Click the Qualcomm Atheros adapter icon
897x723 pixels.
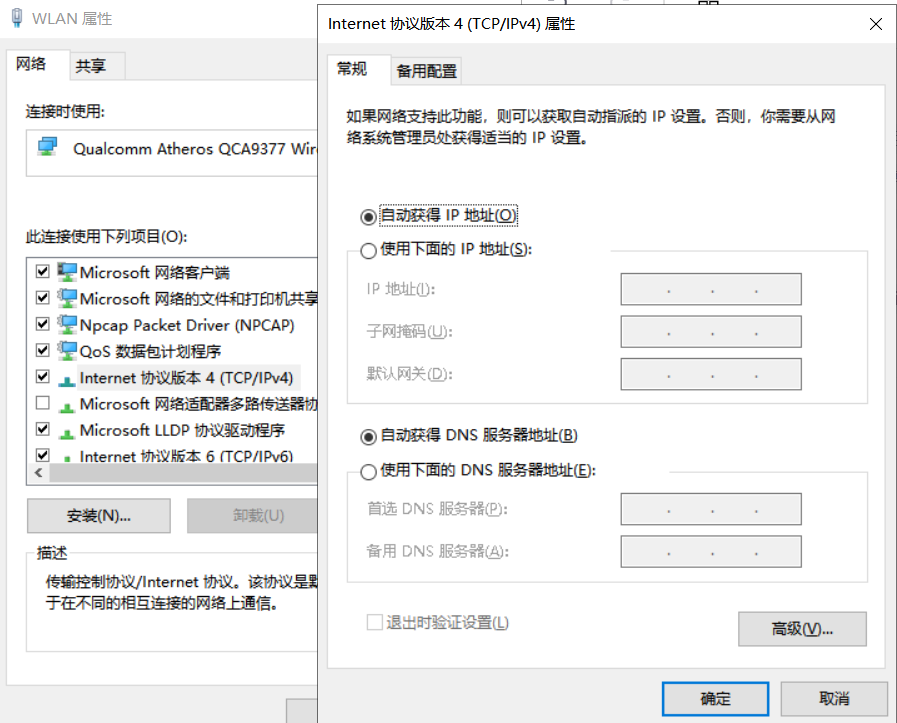coord(47,147)
